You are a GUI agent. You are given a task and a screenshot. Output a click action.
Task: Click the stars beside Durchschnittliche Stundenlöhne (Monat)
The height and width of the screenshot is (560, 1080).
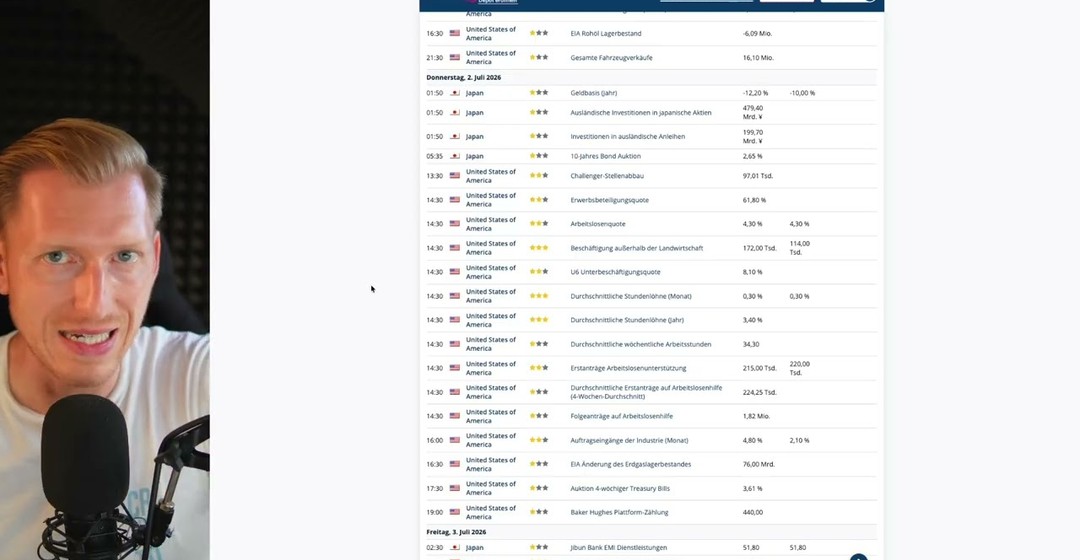click(539, 296)
